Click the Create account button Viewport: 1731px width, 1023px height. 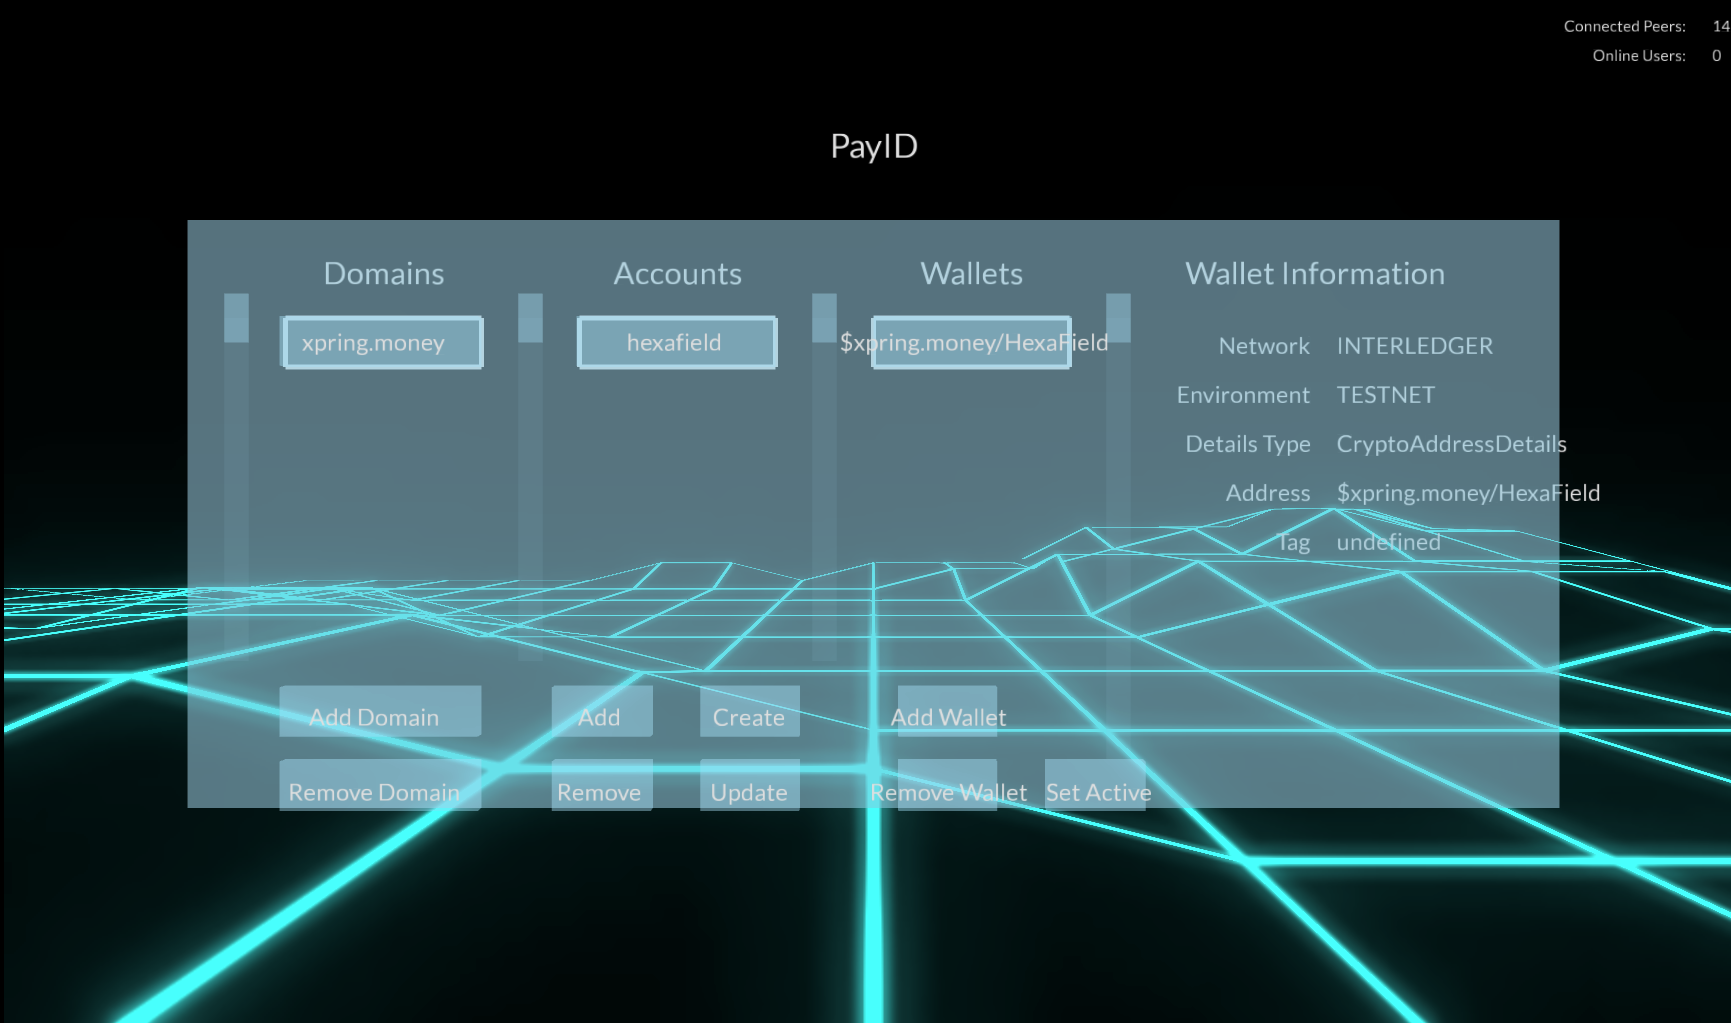[x=750, y=711]
